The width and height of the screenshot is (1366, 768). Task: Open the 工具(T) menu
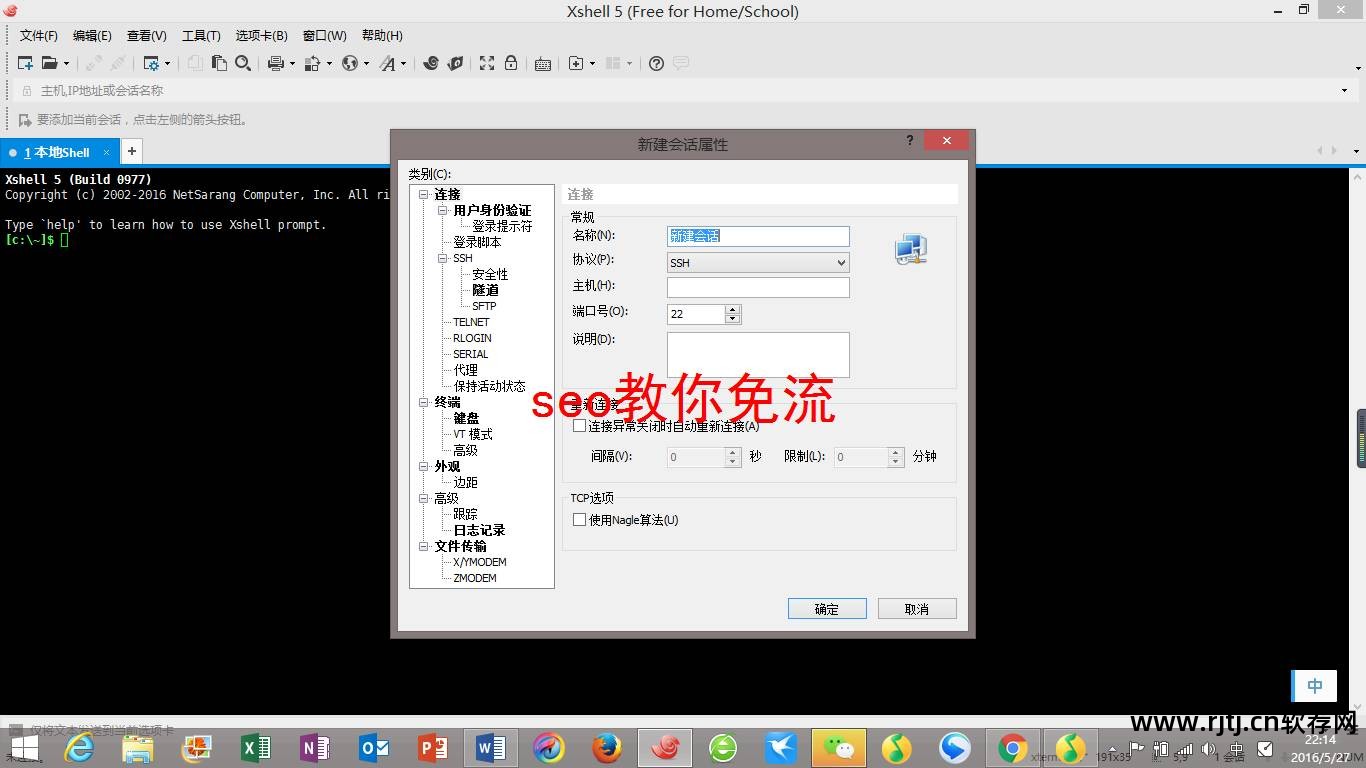point(201,36)
